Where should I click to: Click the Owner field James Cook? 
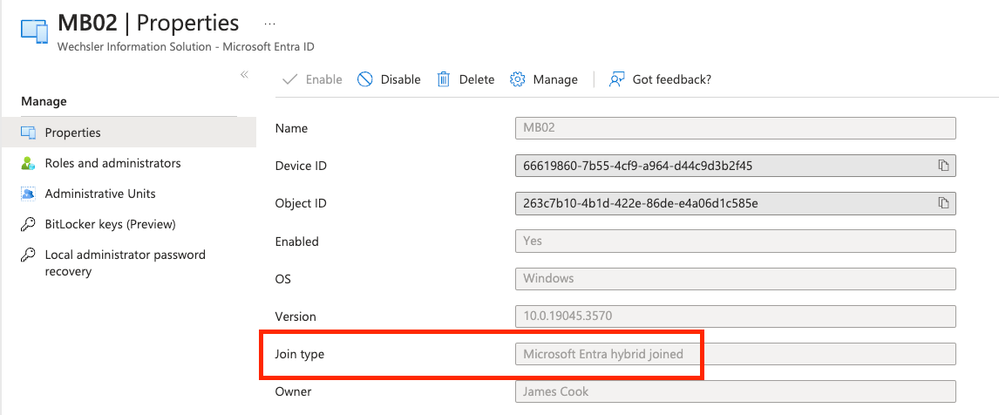(735, 391)
